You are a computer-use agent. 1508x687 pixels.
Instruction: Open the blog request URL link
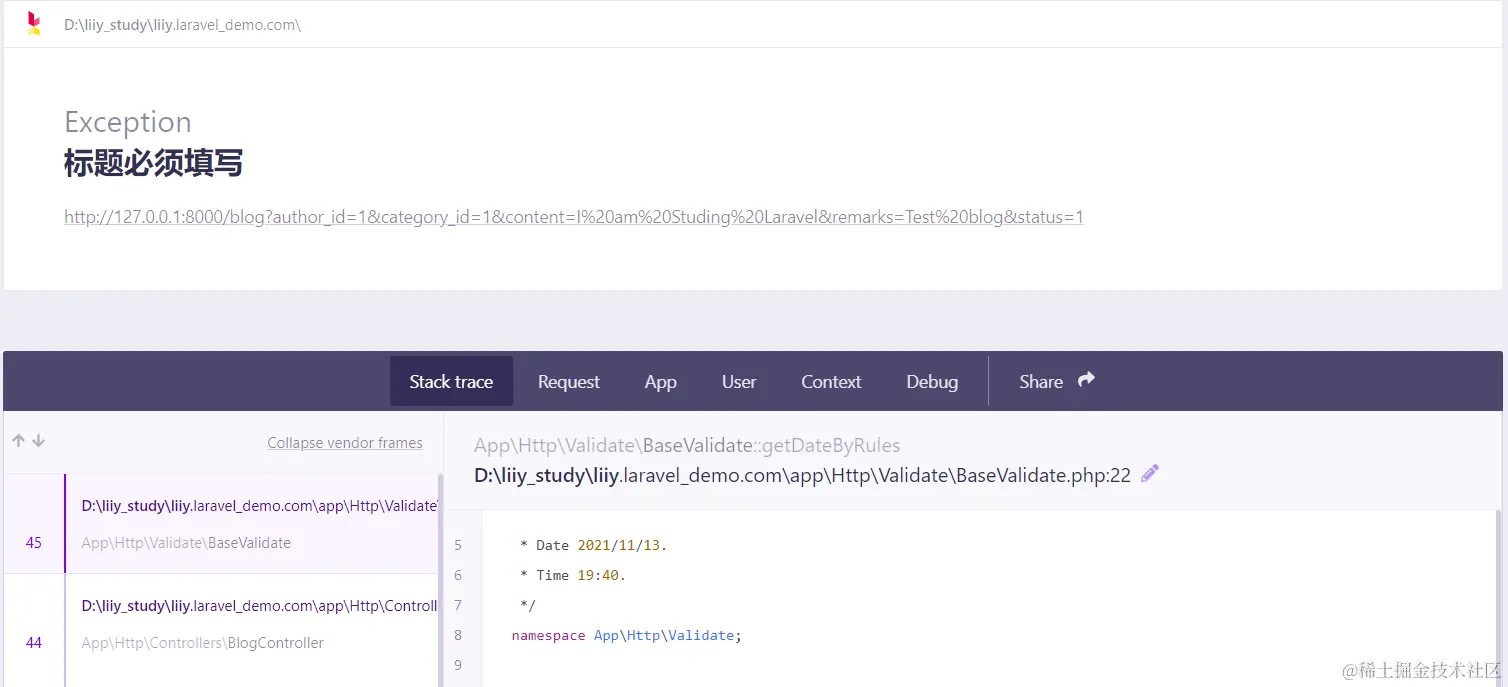point(573,217)
